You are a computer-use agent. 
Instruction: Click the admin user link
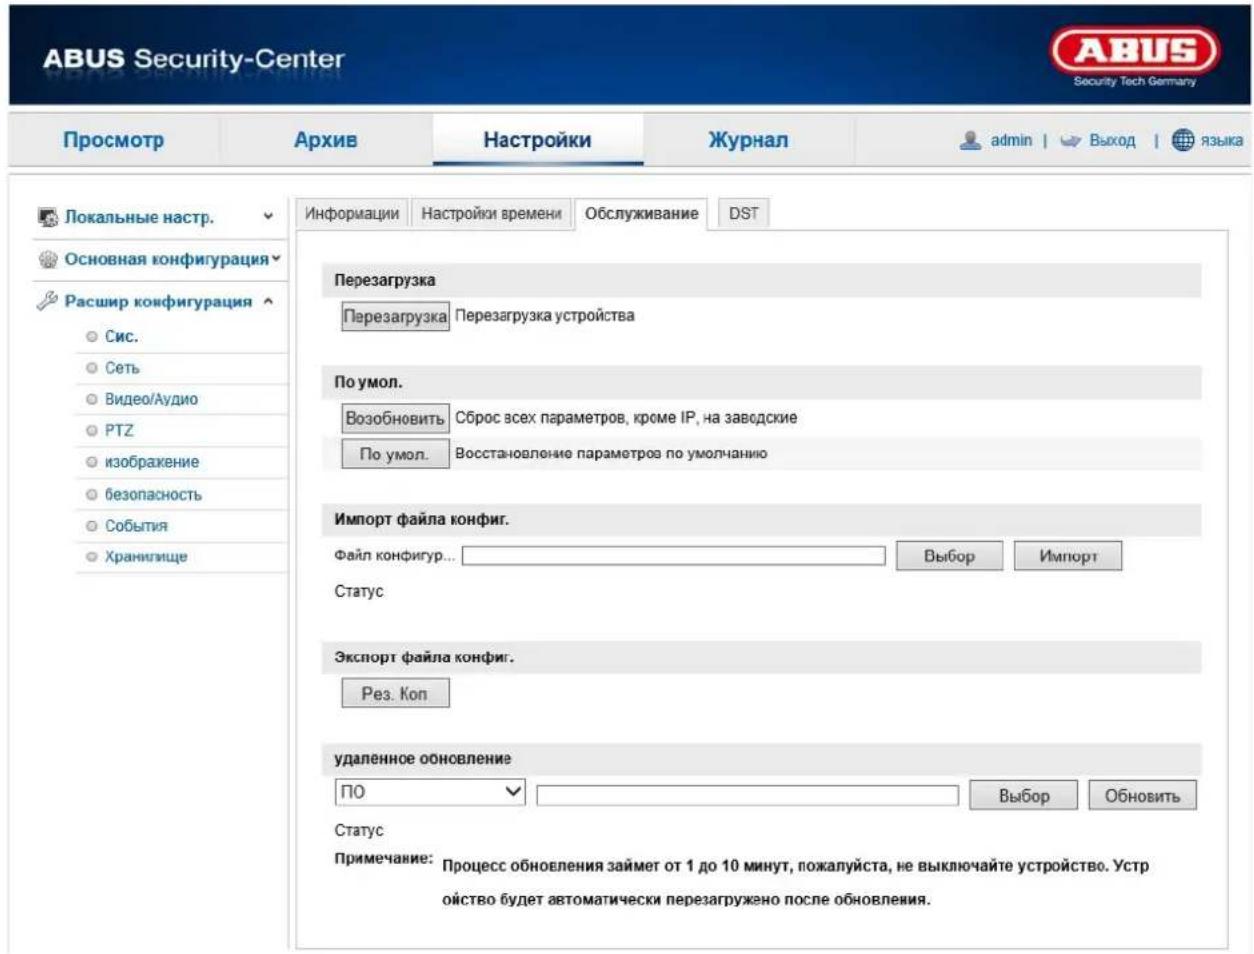coord(1011,141)
